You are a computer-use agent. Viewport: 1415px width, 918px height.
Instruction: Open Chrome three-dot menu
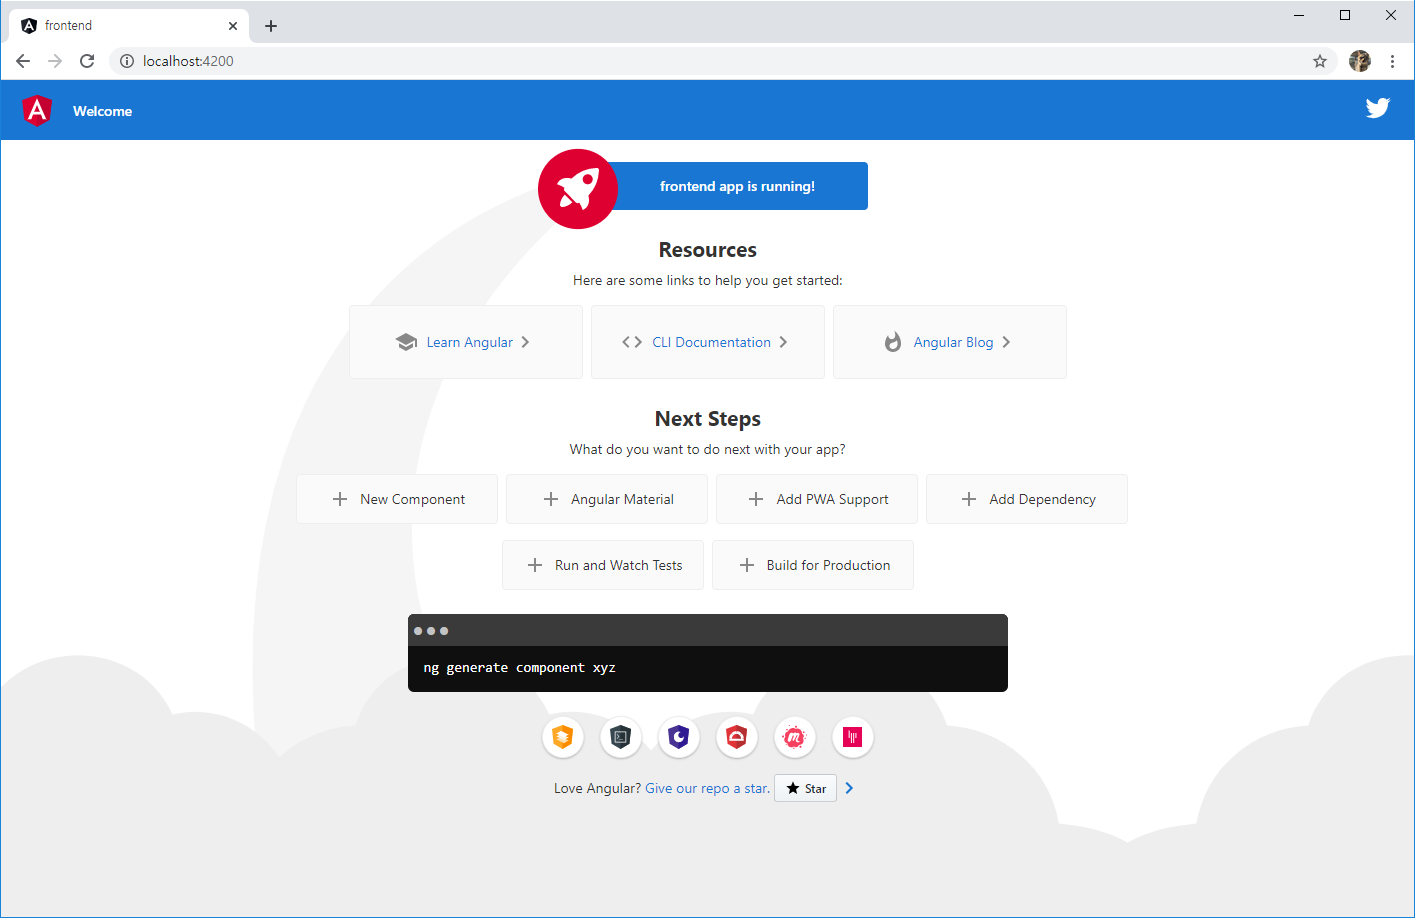coord(1392,61)
